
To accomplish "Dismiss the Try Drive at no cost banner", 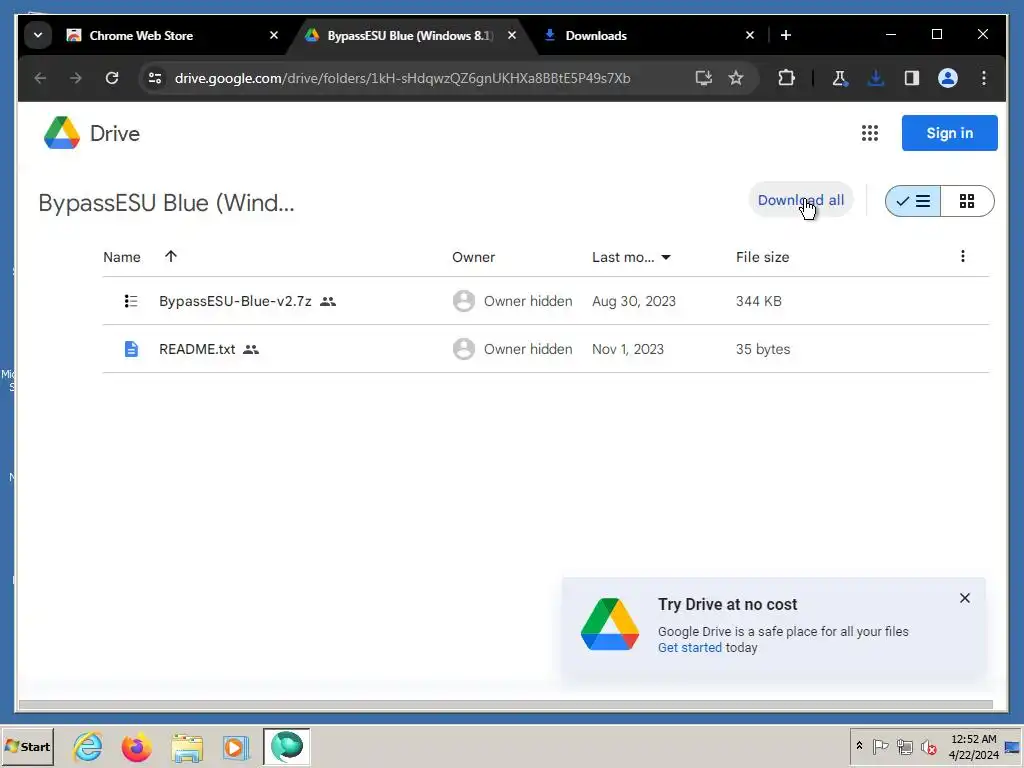I will coord(965,598).
